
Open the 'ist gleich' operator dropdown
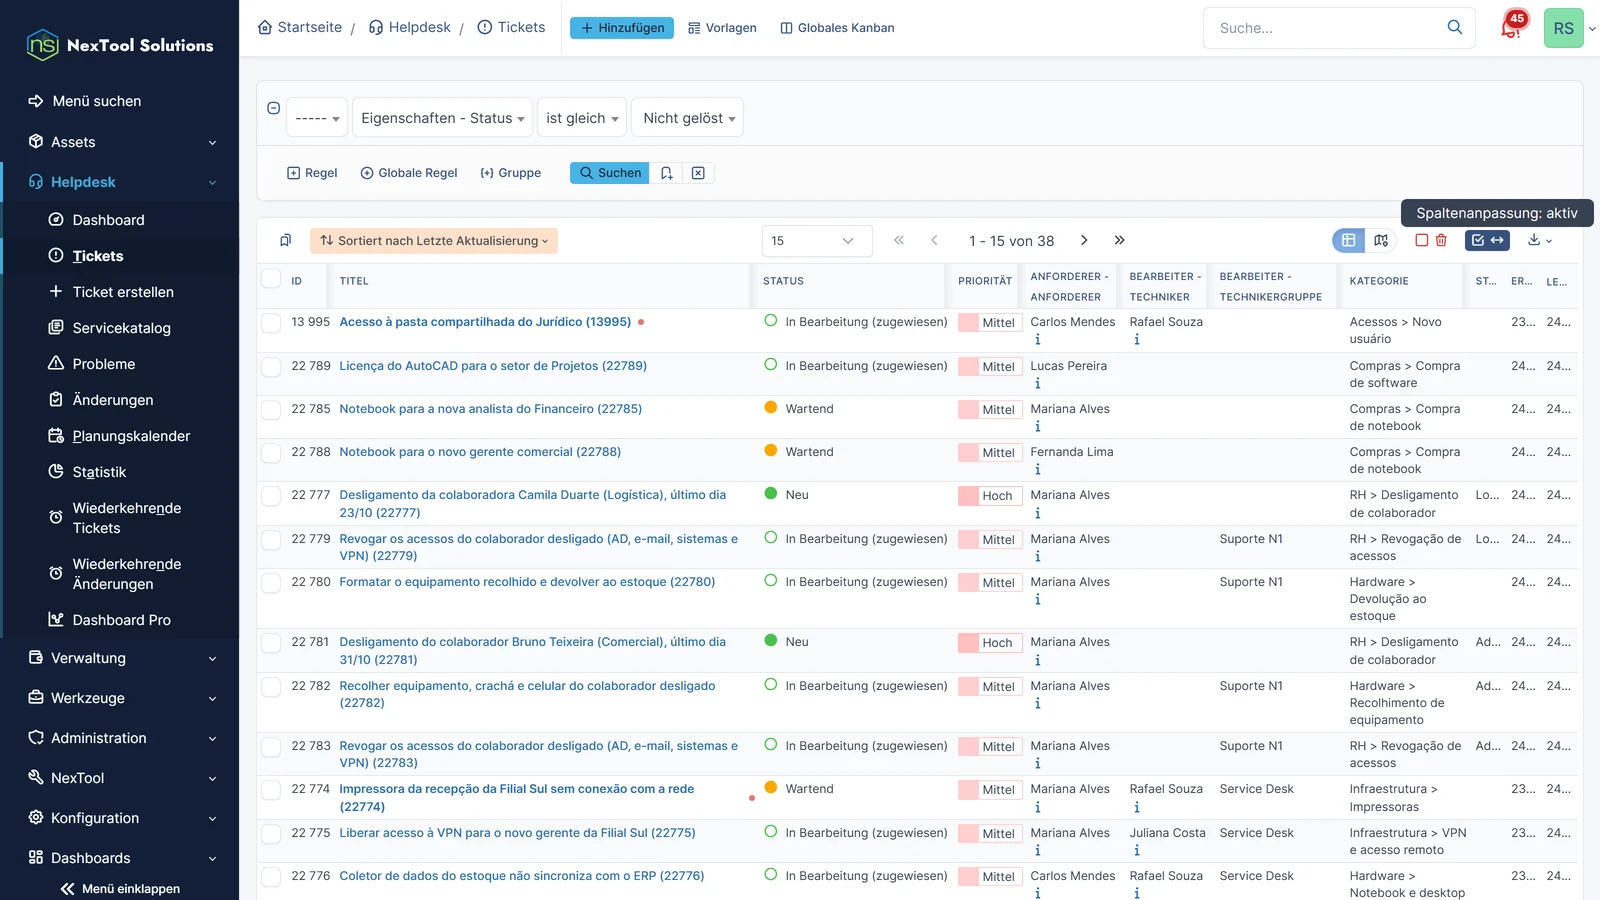point(582,118)
